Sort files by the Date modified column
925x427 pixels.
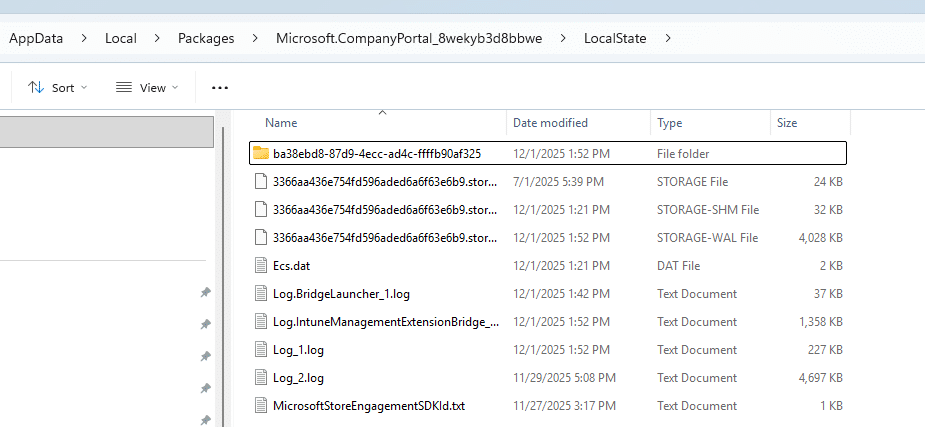point(550,123)
